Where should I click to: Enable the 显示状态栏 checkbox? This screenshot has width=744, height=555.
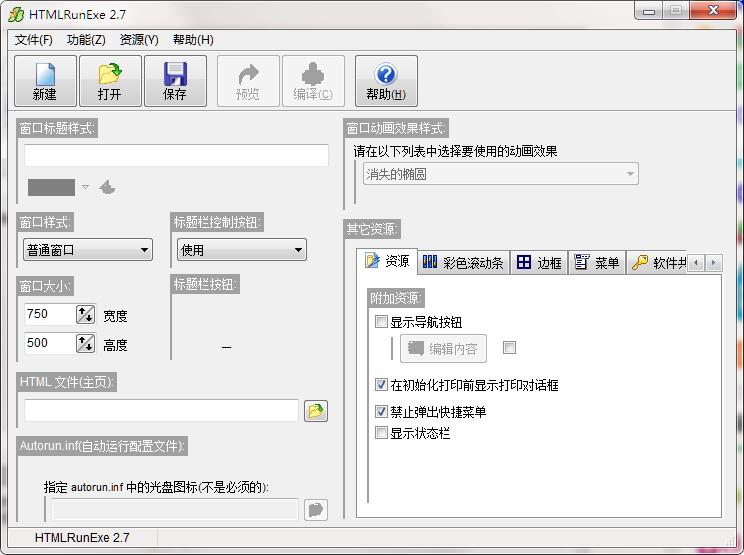click(381, 433)
